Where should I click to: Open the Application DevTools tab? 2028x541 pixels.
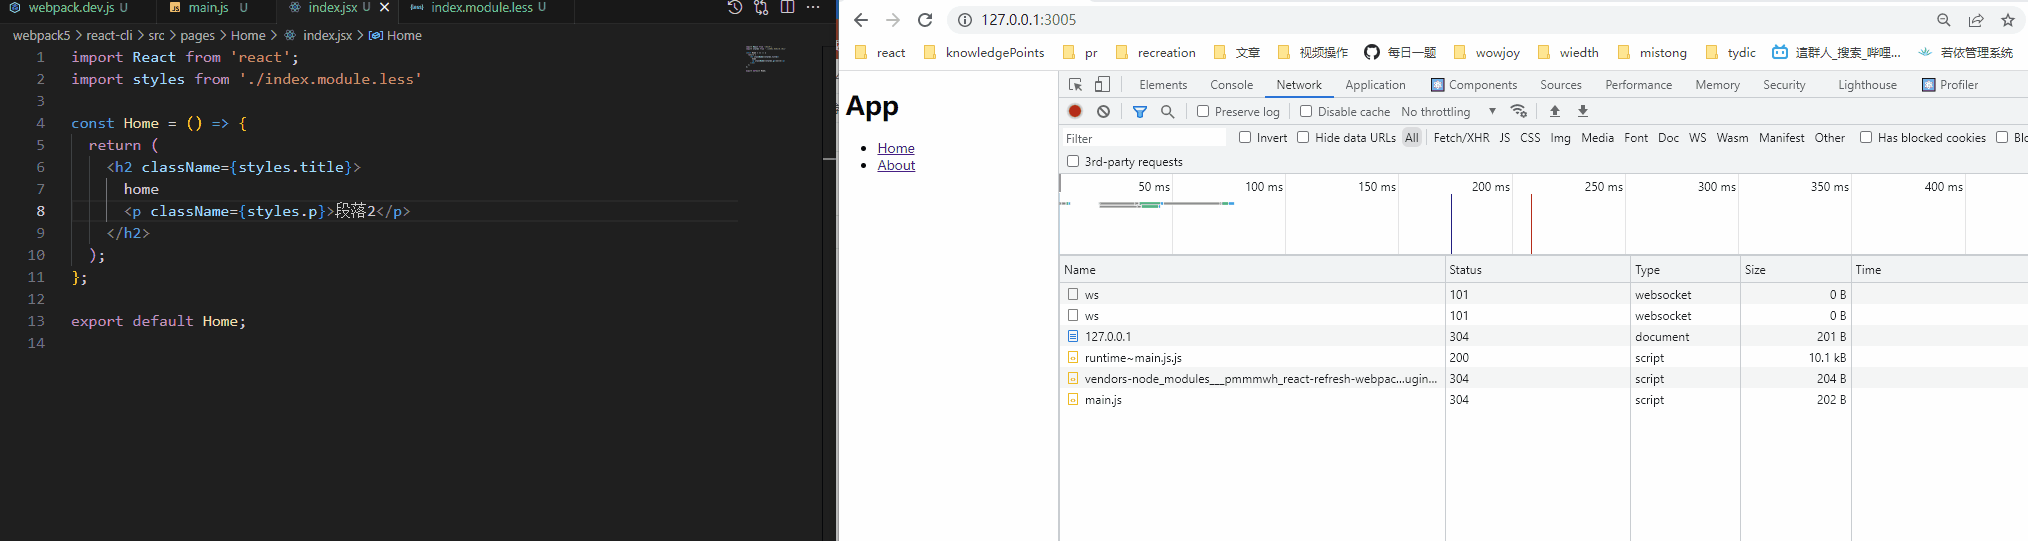point(1375,85)
